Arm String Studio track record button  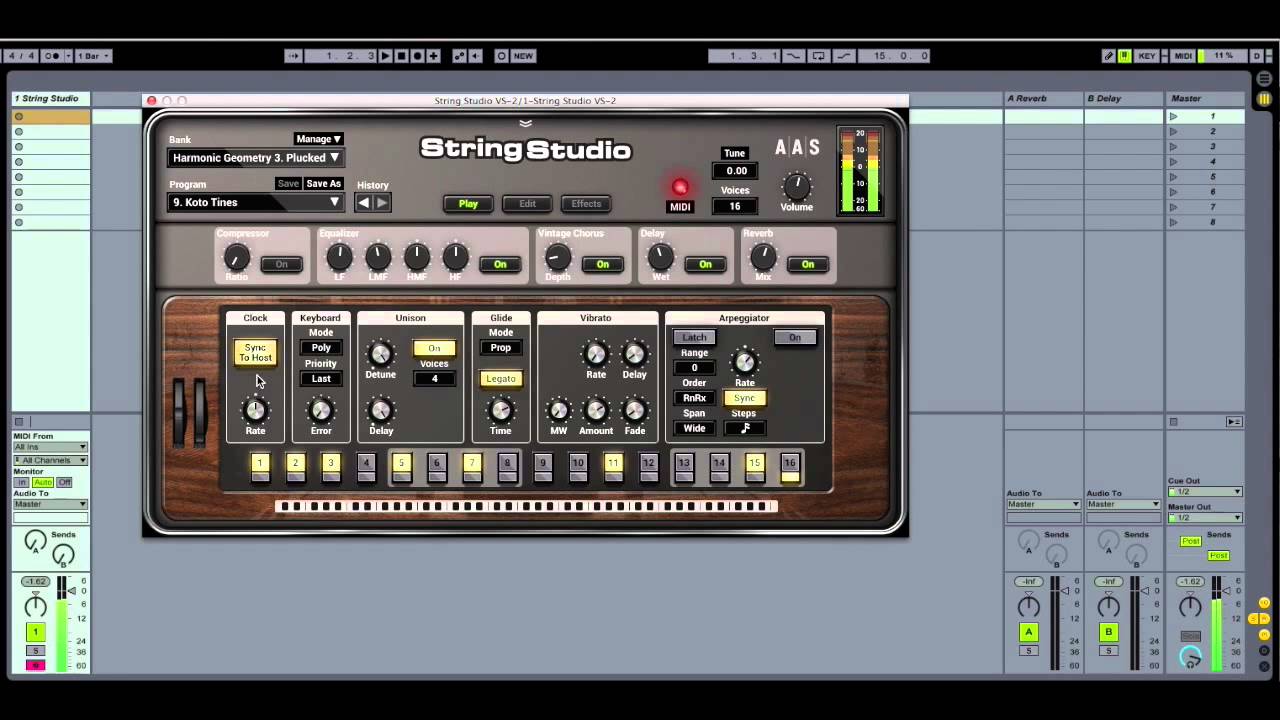pyautogui.click(x=35, y=665)
